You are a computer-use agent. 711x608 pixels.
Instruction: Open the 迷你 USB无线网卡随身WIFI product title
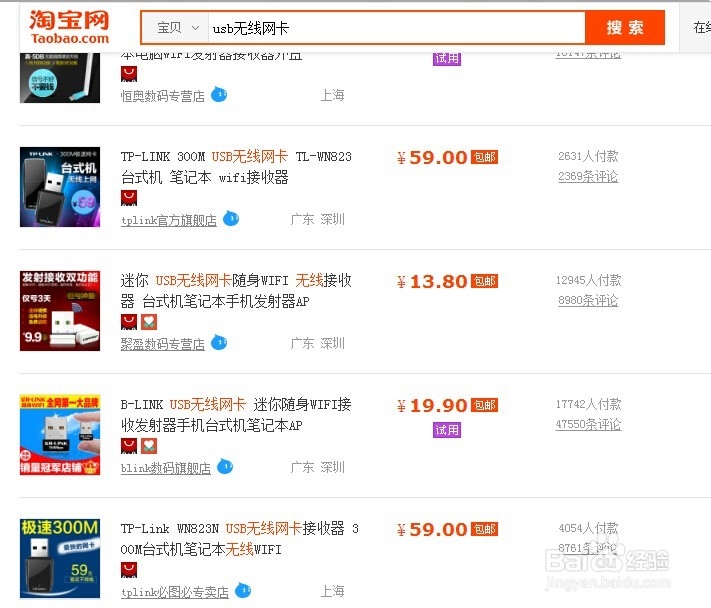[236, 291]
